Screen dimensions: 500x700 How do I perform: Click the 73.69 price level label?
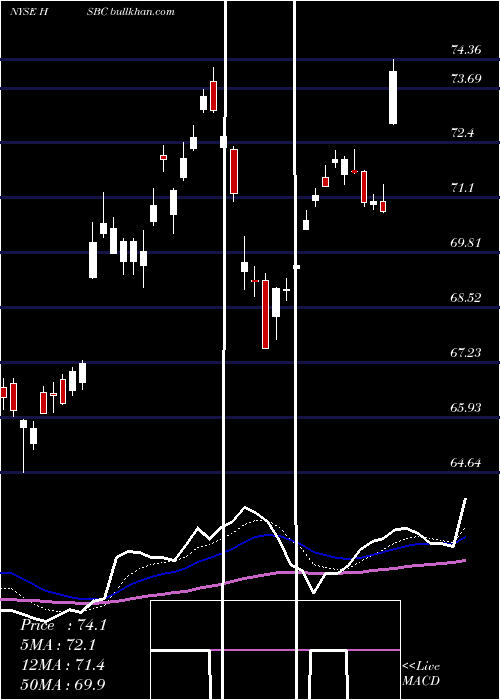466,79
